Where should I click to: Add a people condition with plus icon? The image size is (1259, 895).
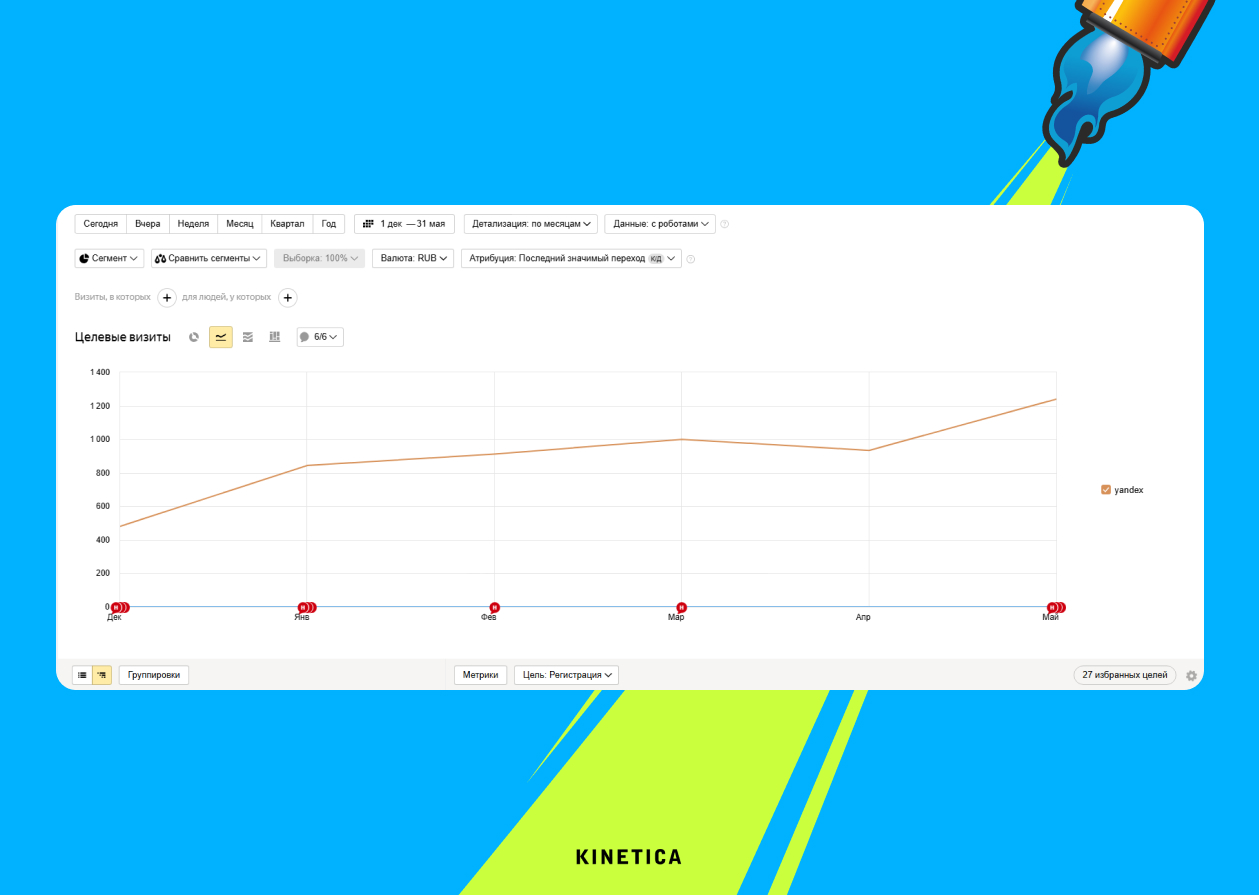click(287, 297)
